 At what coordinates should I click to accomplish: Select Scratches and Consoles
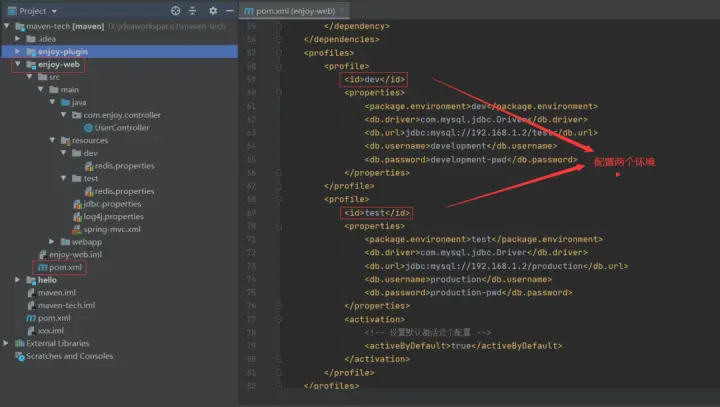[x=69, y=356]
